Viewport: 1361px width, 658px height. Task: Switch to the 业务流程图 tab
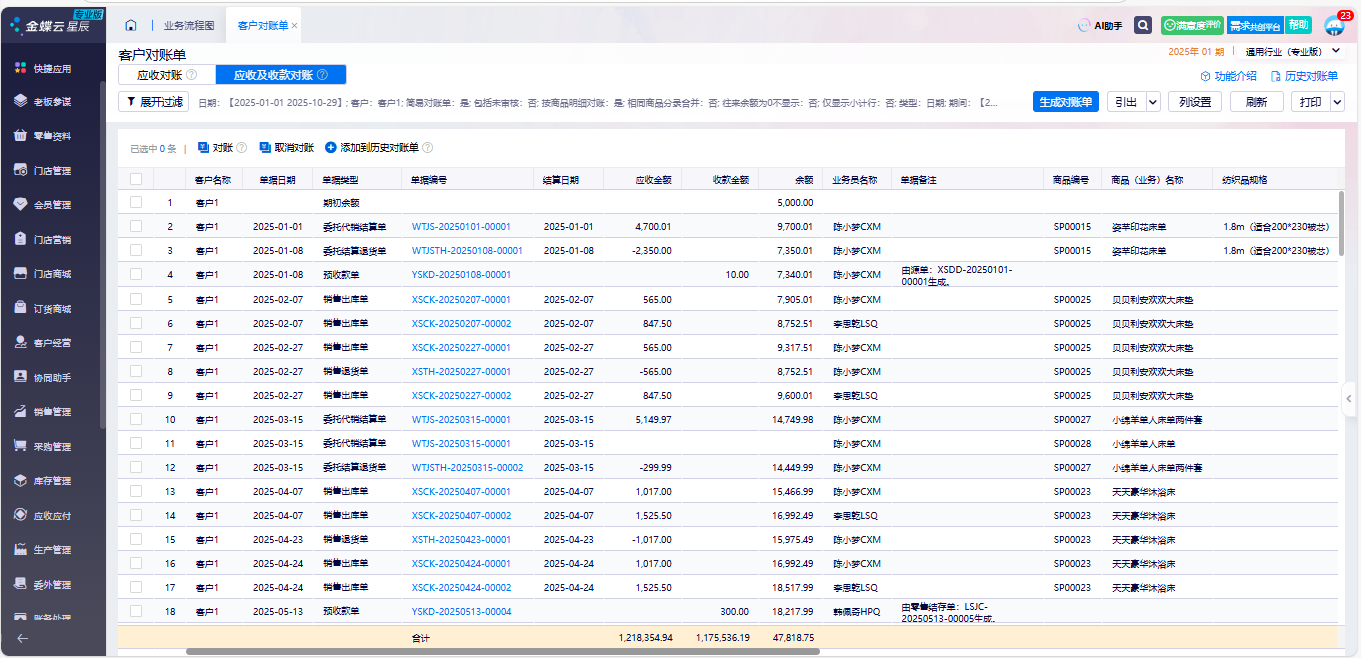click(x=188, y=25)
